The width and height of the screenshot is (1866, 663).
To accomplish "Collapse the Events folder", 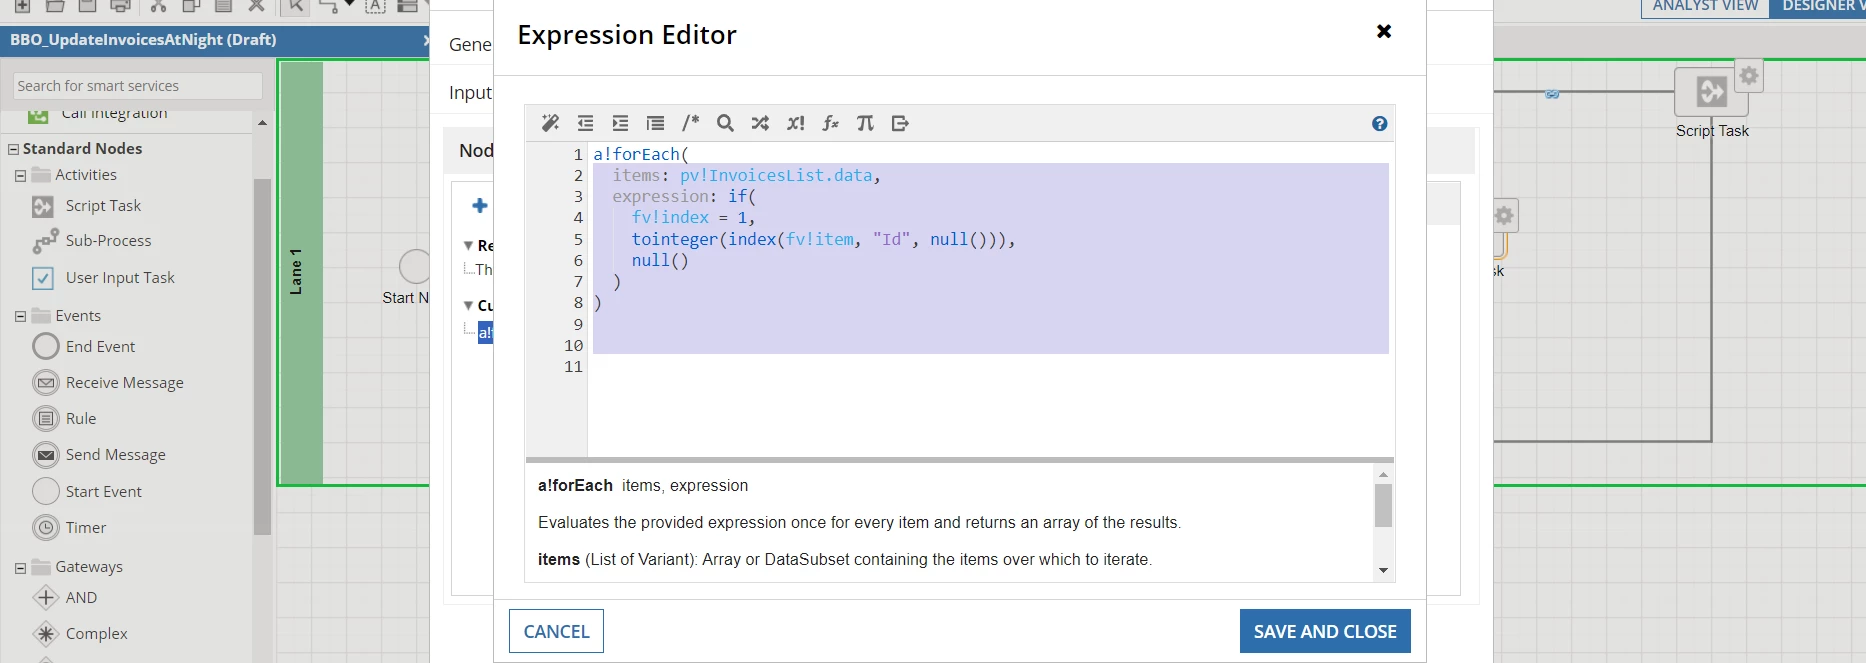I will (x=20, y=317).
